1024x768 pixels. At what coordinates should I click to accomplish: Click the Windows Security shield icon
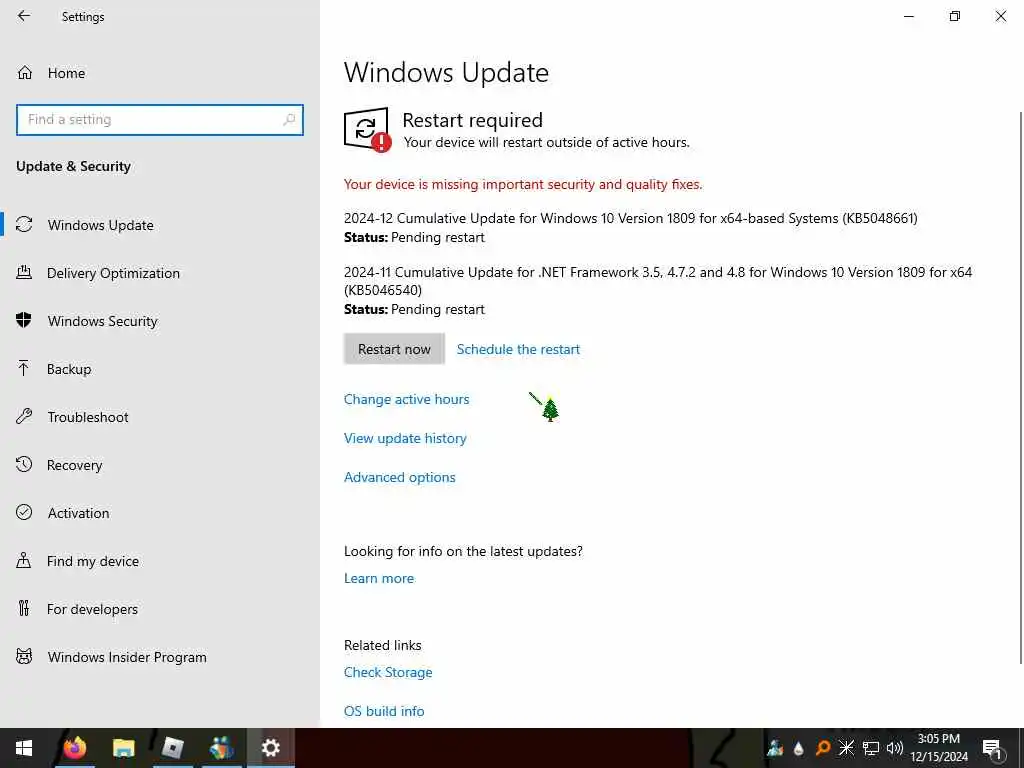point(24,320)
